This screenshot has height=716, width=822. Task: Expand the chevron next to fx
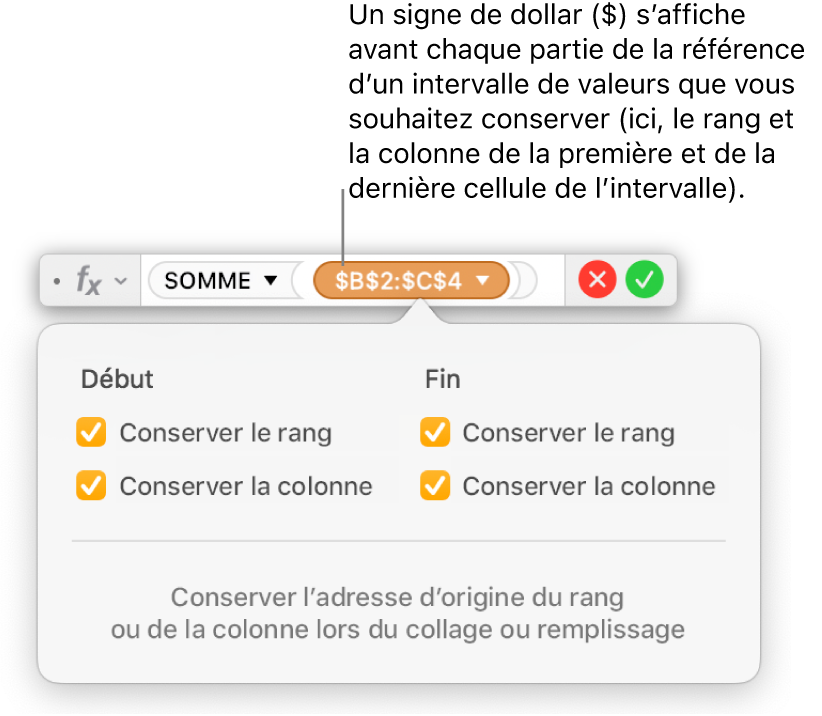120,281
